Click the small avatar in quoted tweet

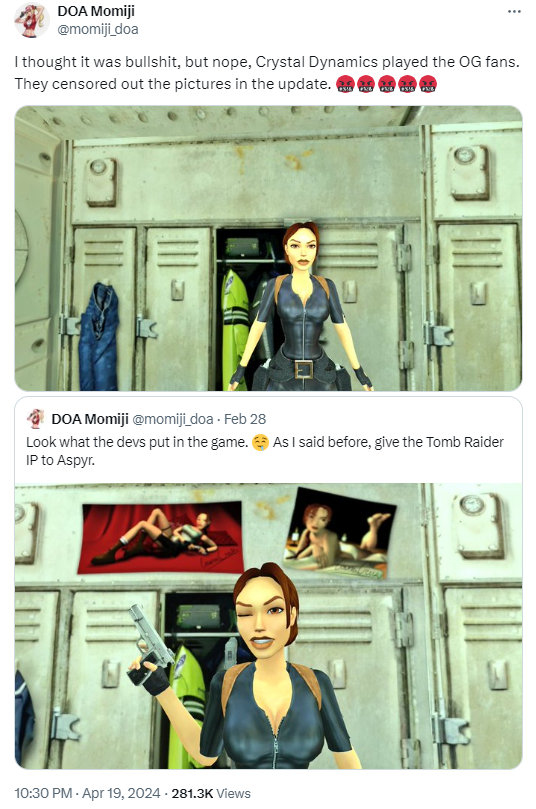coord(36,418)
